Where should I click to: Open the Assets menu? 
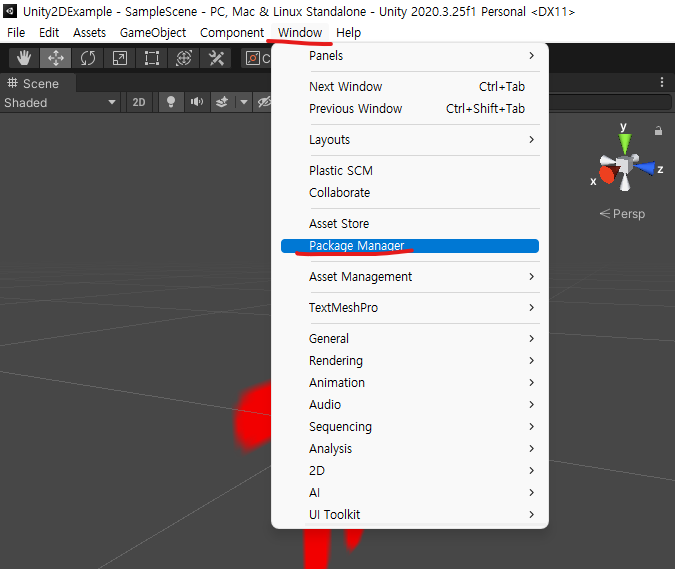click(x=89, y=33)
